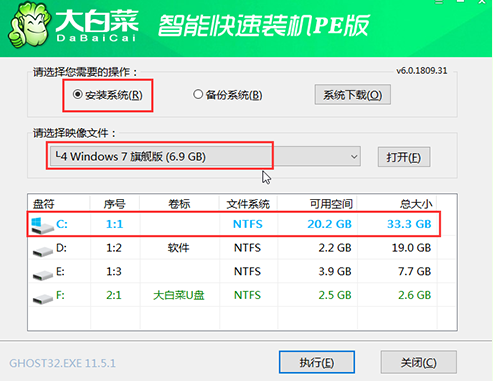The image size is (493, 385).
Task: Click the Windows drive icon for C:
Action: (x=42, y=225)
